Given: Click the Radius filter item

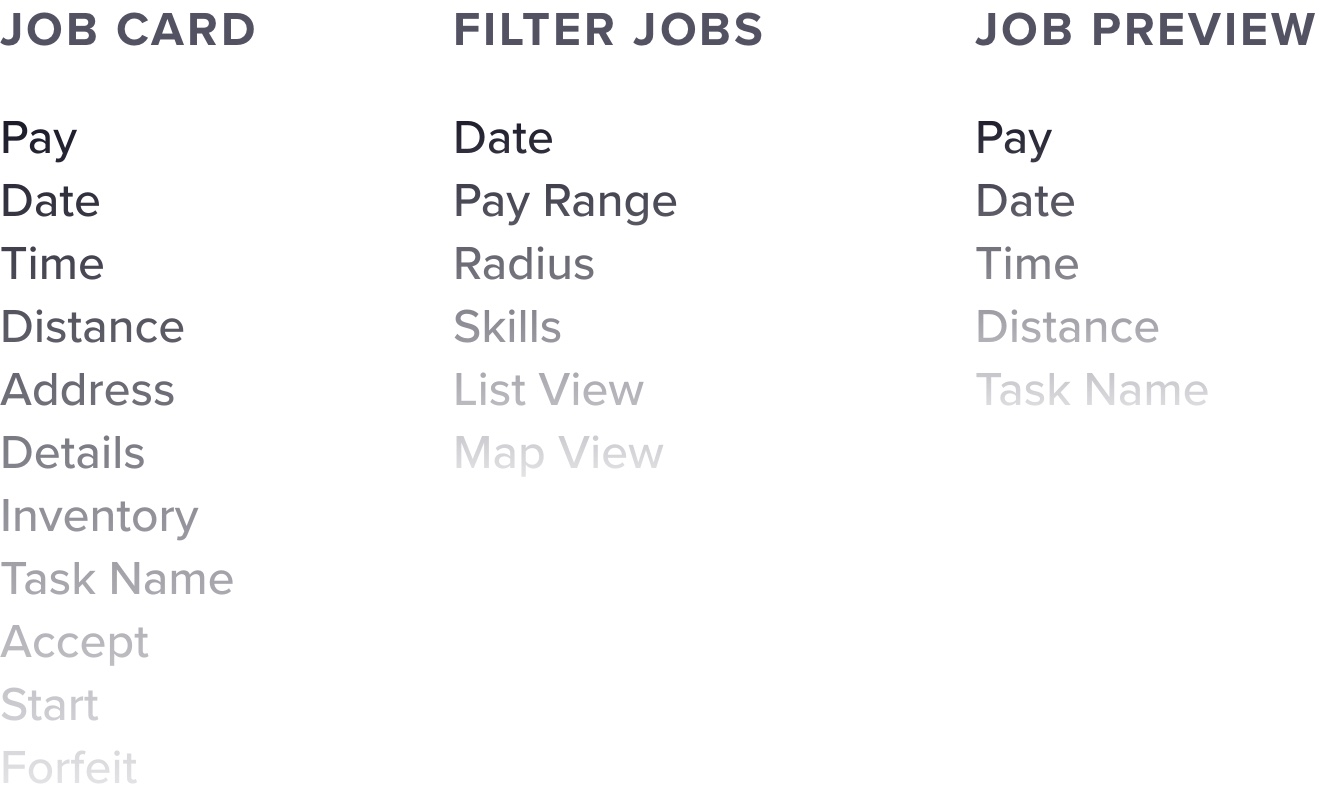Looking at the screenshot, I should click(524, 265).
